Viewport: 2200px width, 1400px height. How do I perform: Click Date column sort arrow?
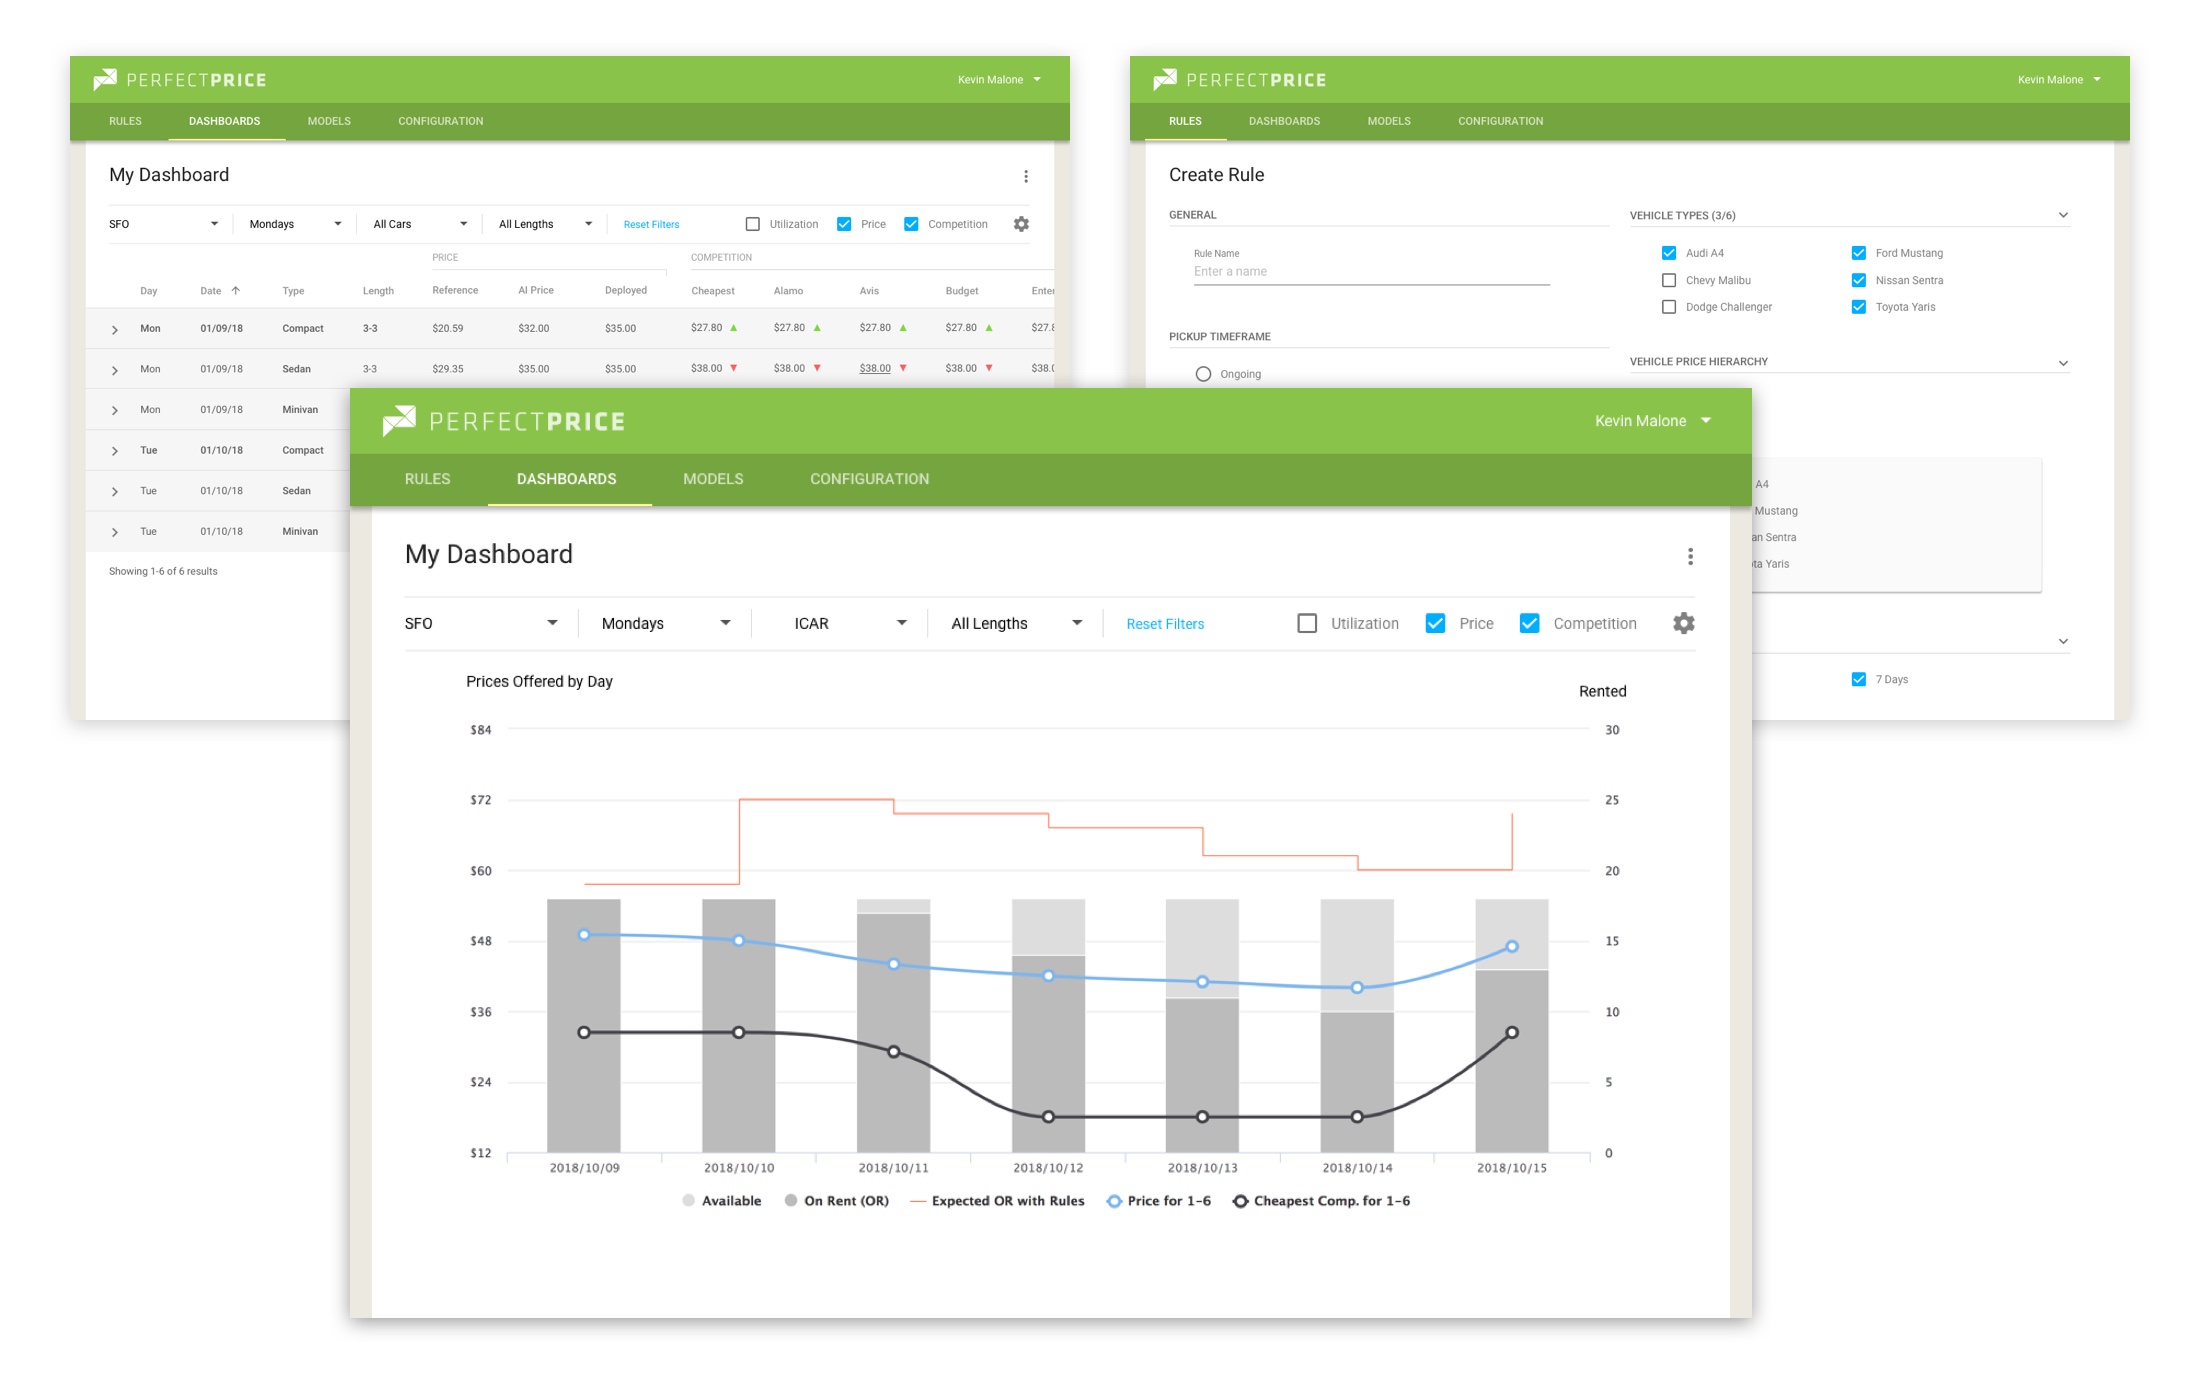point(236,291)
